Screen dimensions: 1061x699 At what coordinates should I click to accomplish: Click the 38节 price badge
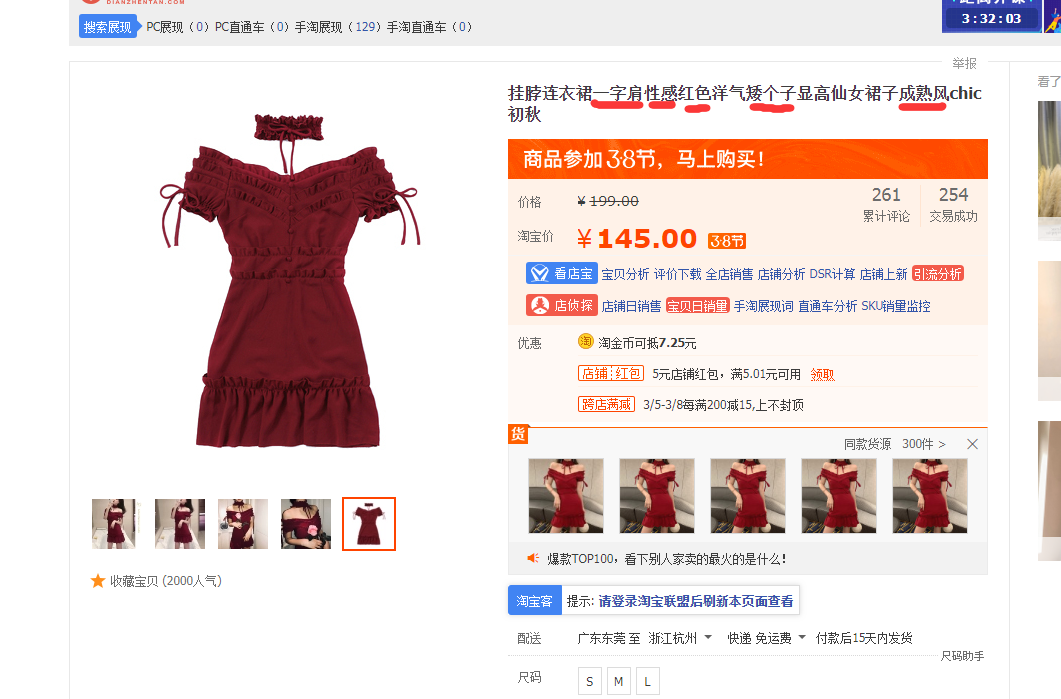click(727, 241)
